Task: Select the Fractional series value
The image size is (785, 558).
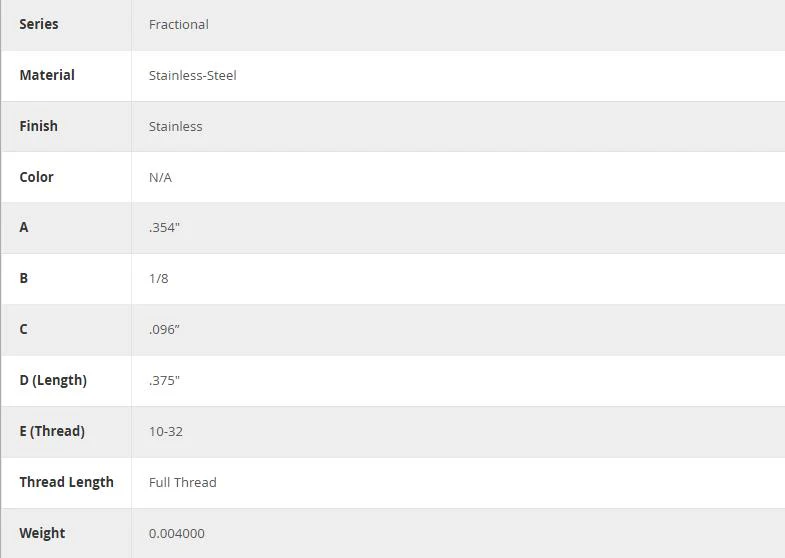Action: pos(178,25)
